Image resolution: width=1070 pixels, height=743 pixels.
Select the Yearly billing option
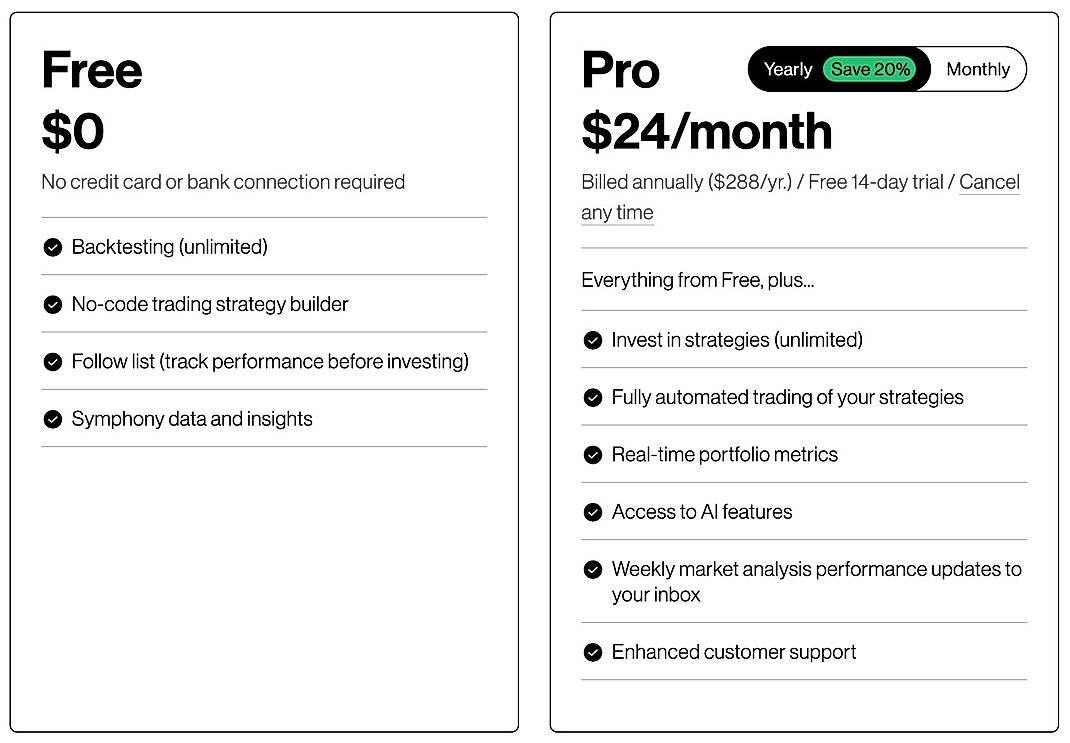788,69
